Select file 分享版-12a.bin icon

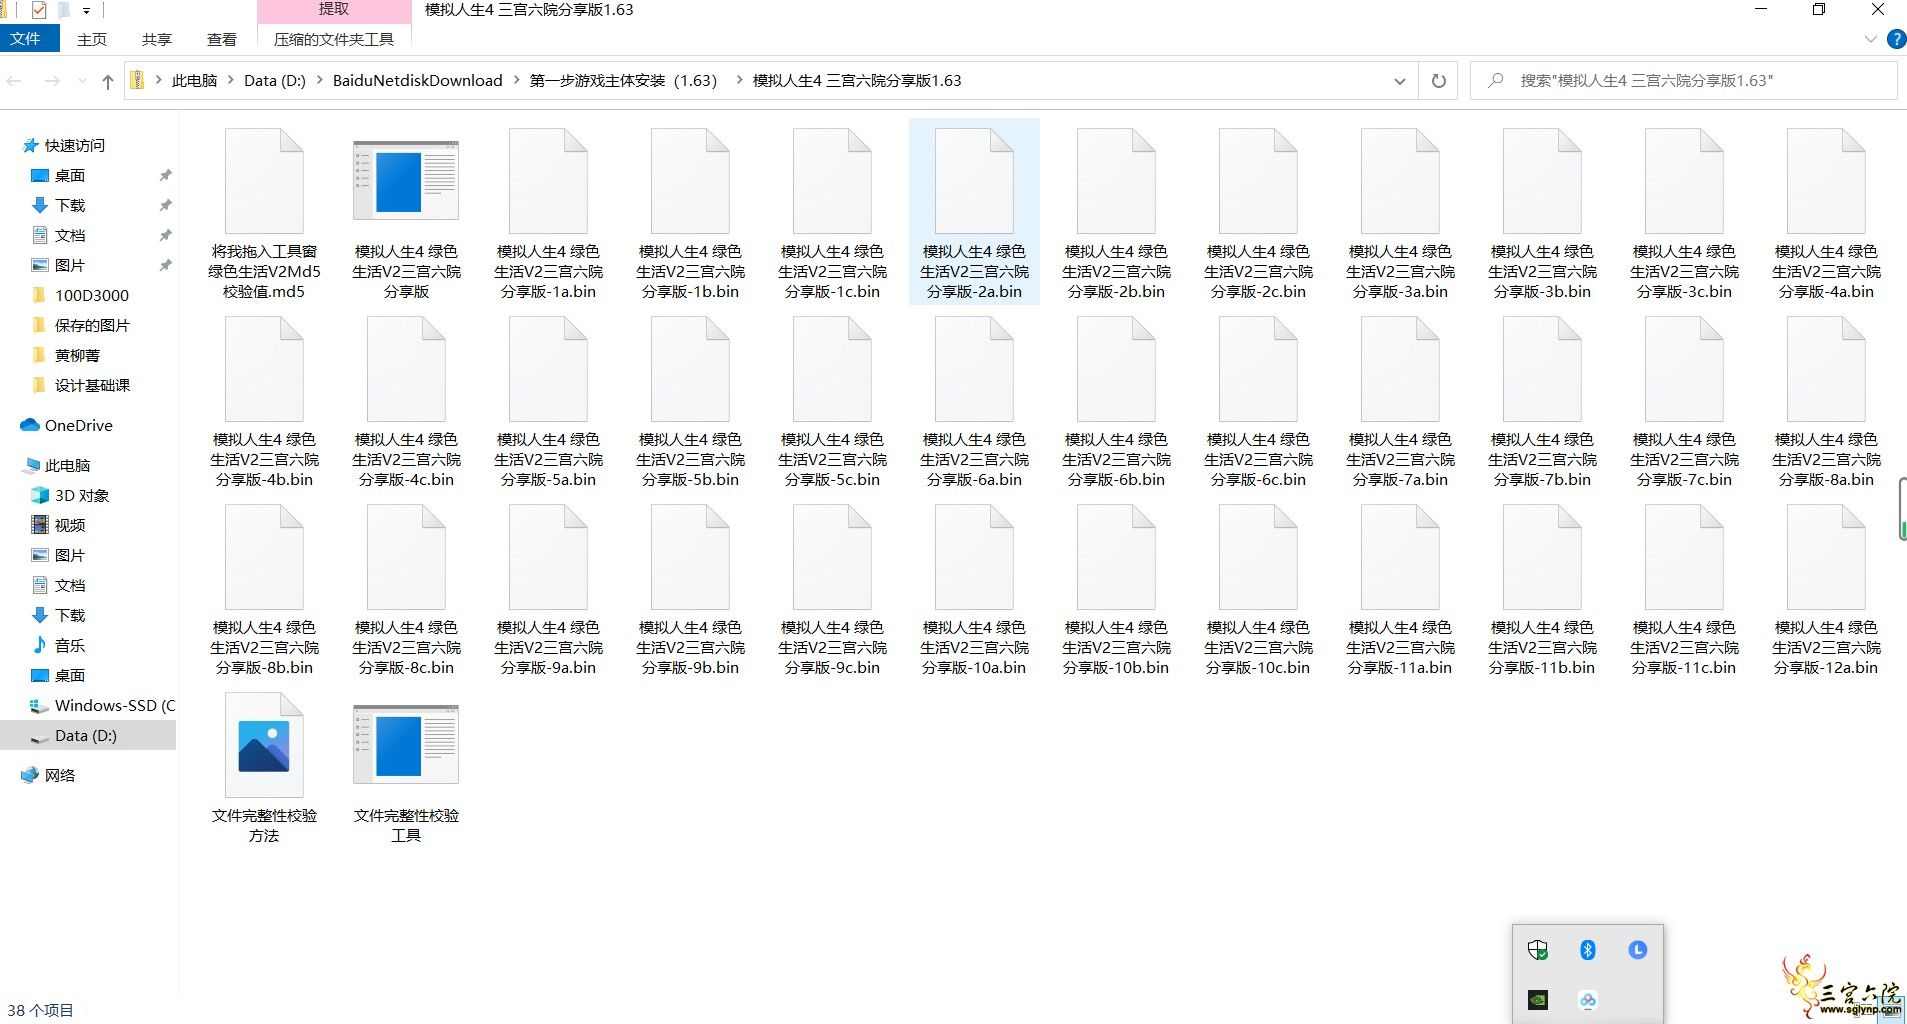(1826, 558)
